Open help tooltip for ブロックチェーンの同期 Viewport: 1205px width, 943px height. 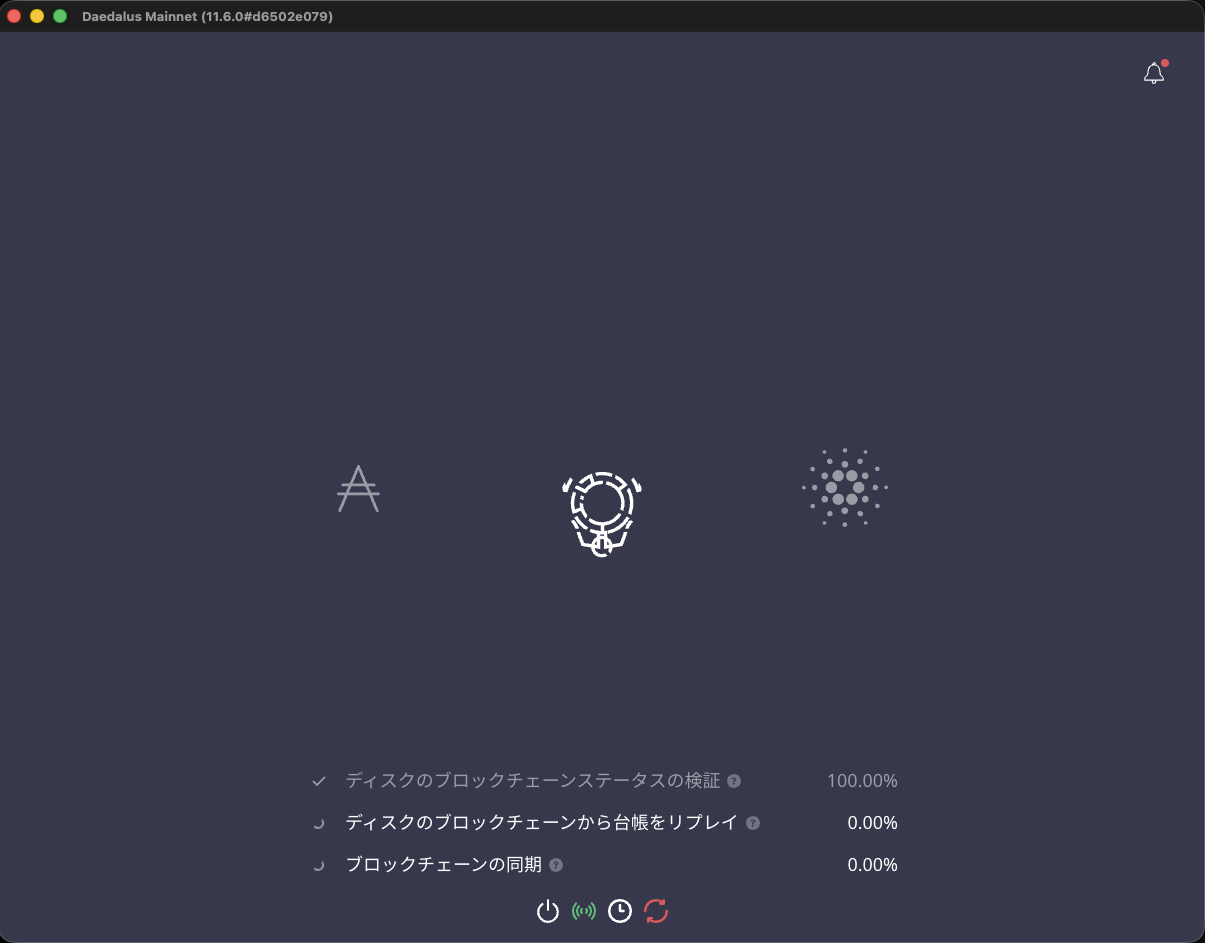(x=556, y=865)
